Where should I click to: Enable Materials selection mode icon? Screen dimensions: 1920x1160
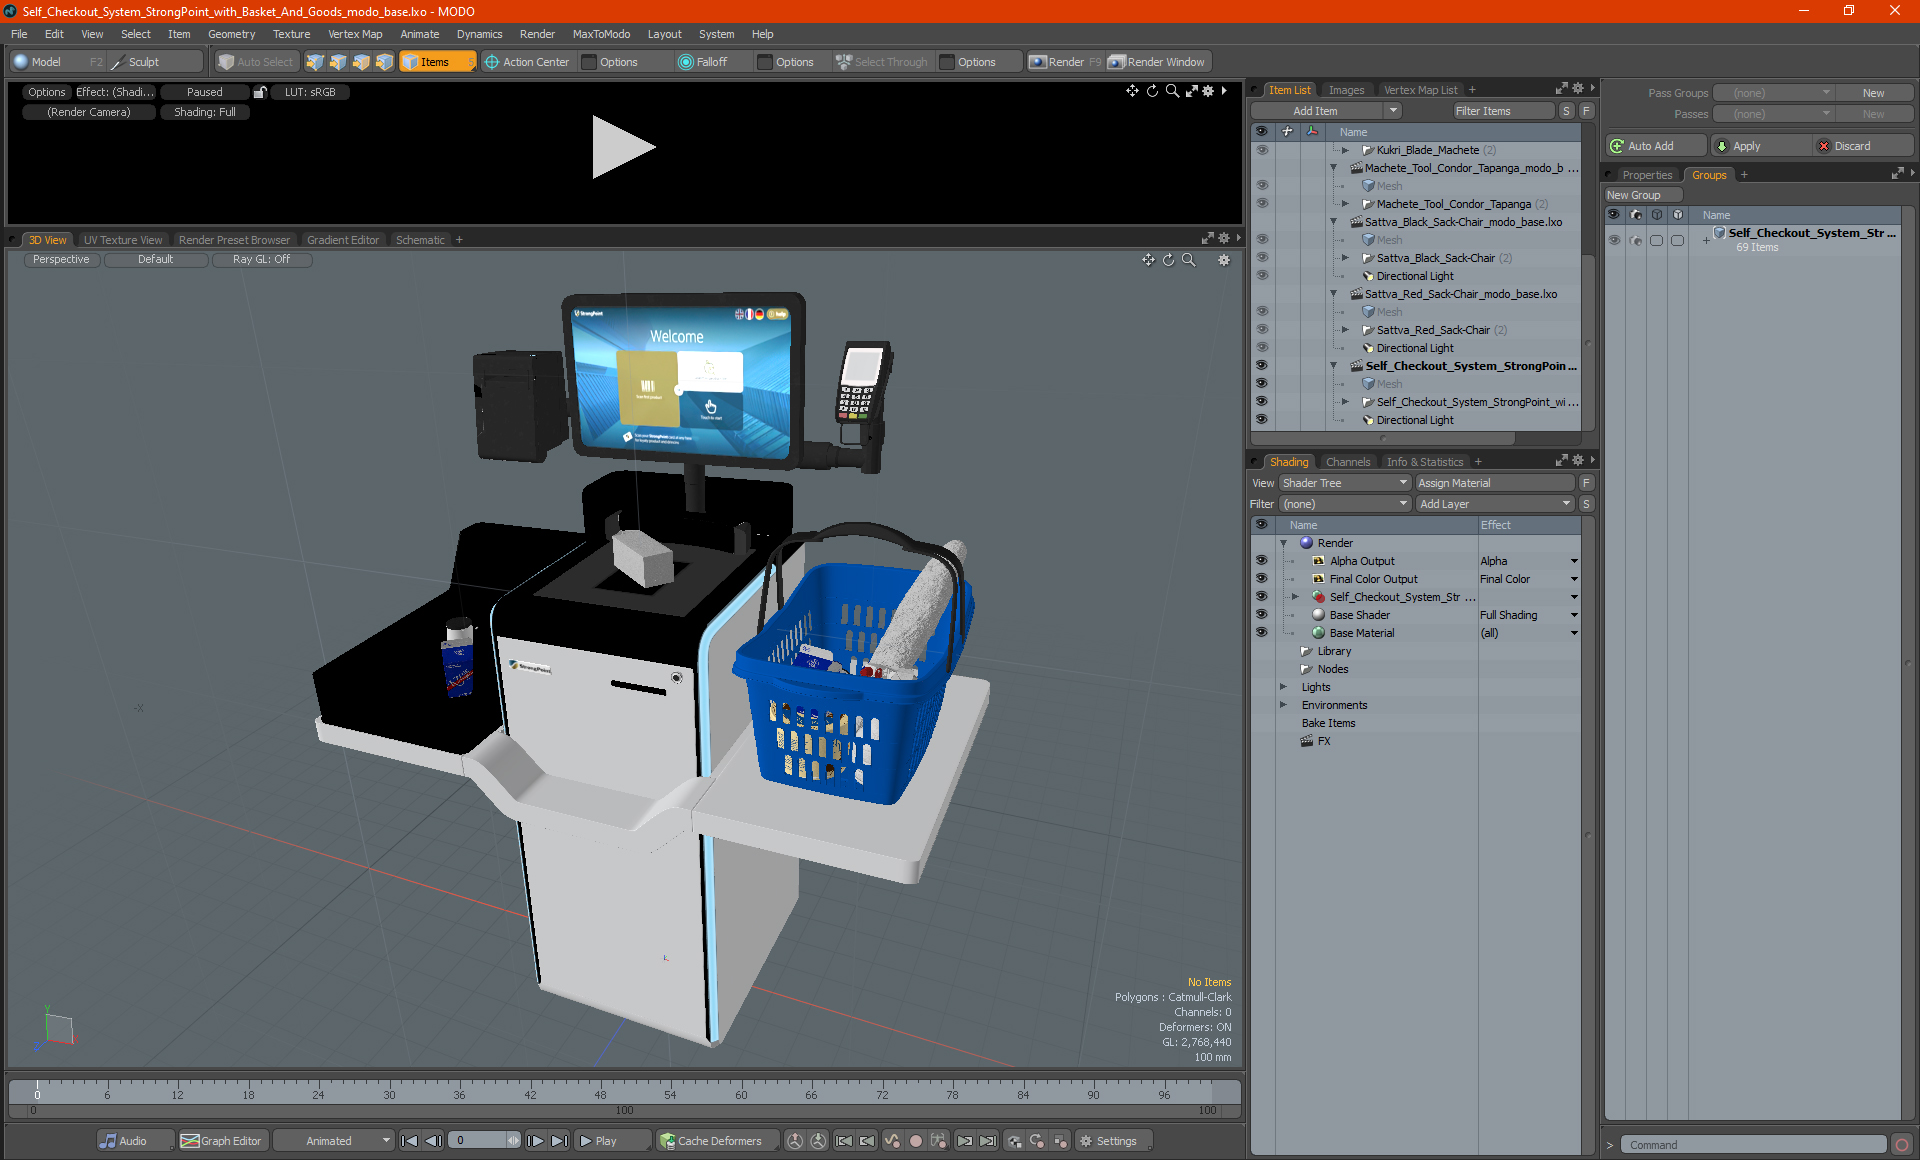tap(384, 62)
